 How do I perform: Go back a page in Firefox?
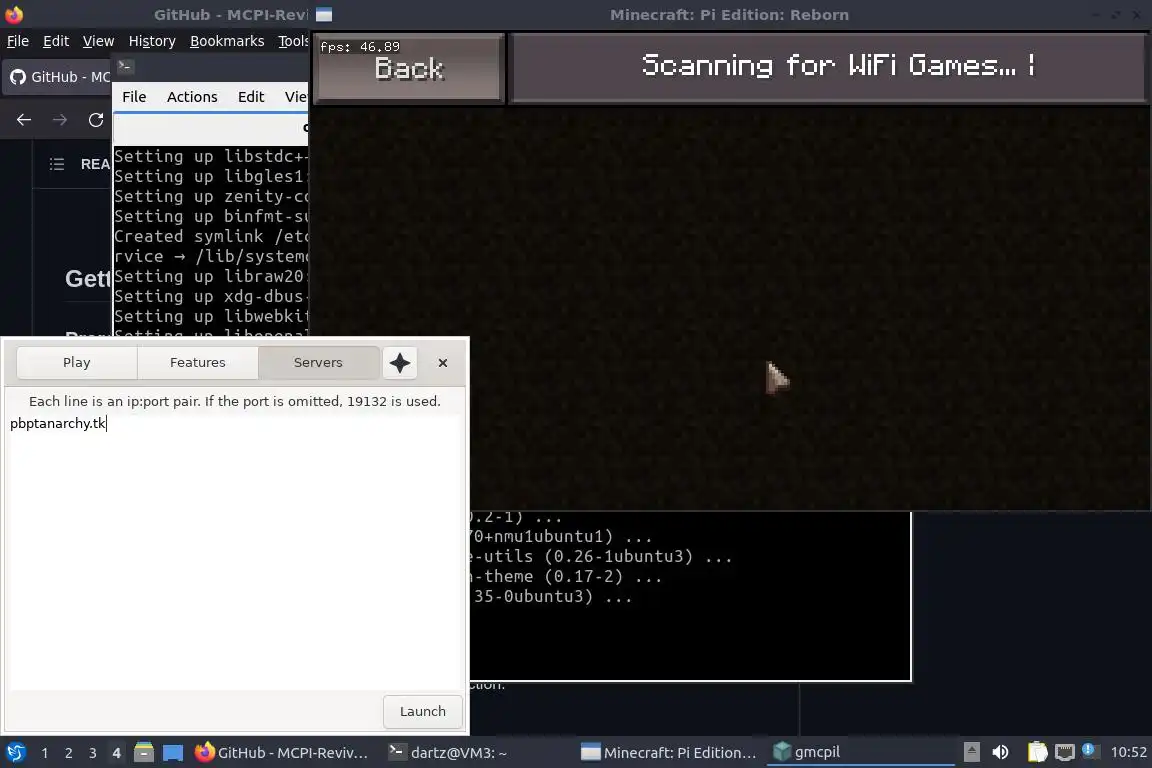click(24, 120)
